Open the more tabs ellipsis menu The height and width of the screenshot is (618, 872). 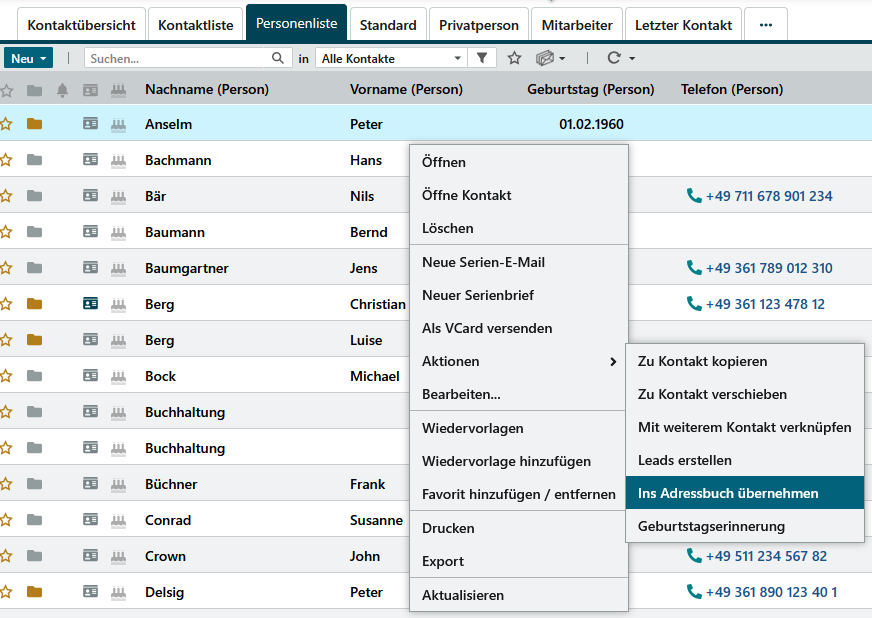[x=765, y=24]
